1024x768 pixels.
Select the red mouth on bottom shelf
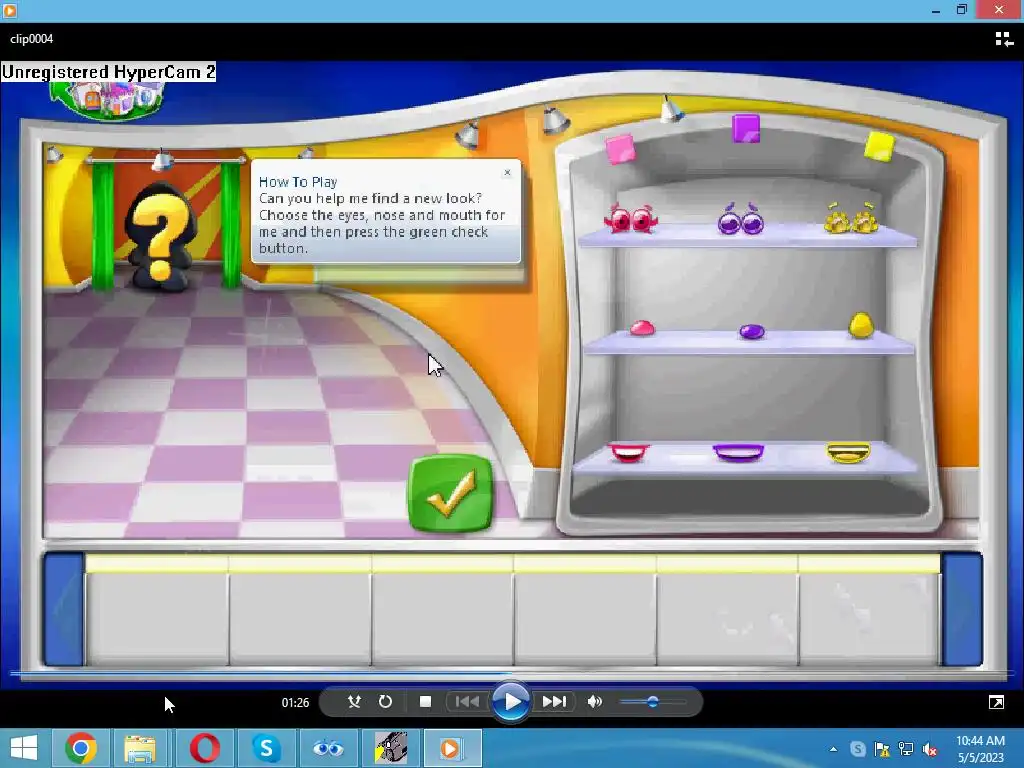(629, 453)
